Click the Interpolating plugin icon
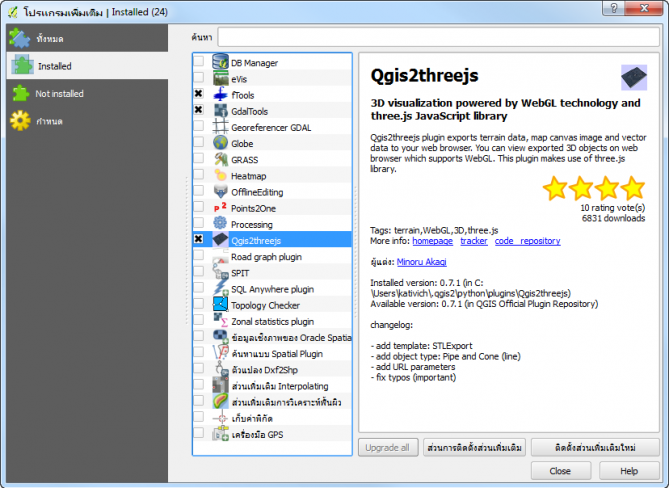This screenshot has height=488, width=669. [220, 386]
